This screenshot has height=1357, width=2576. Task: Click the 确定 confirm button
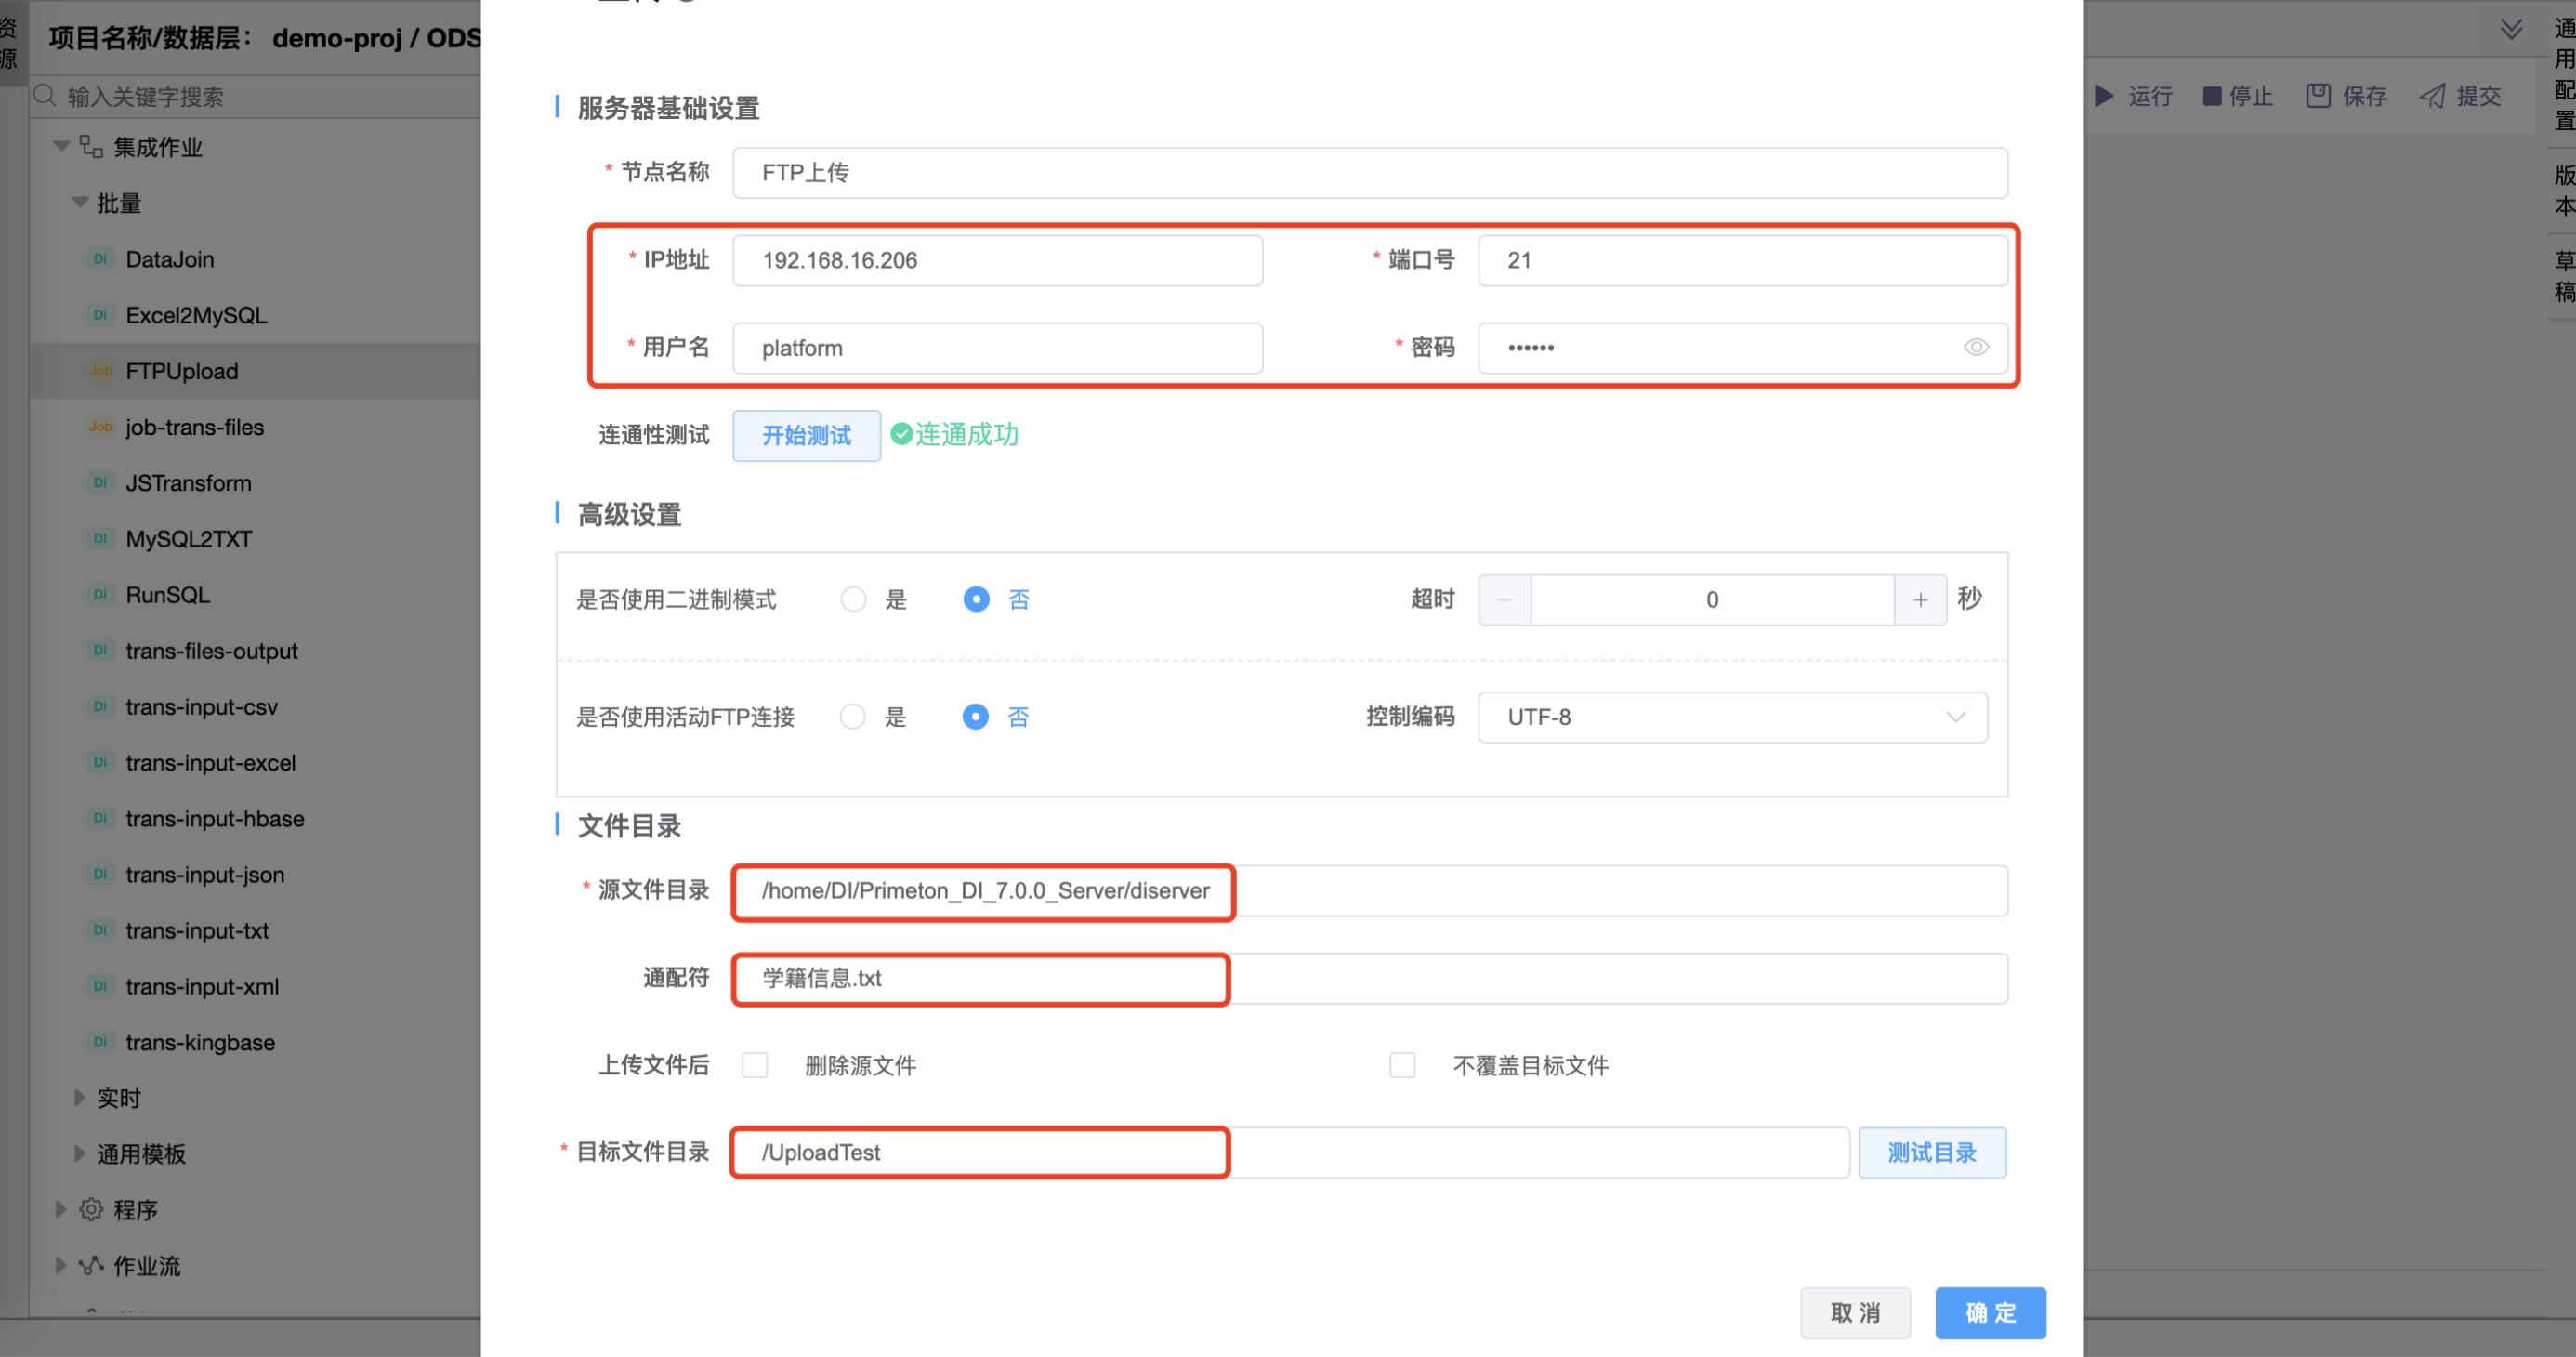pos(1990,1313)
